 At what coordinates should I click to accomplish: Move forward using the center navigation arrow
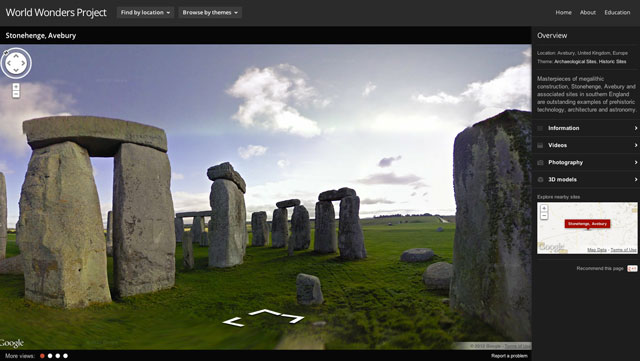click(x=265, y=312)
